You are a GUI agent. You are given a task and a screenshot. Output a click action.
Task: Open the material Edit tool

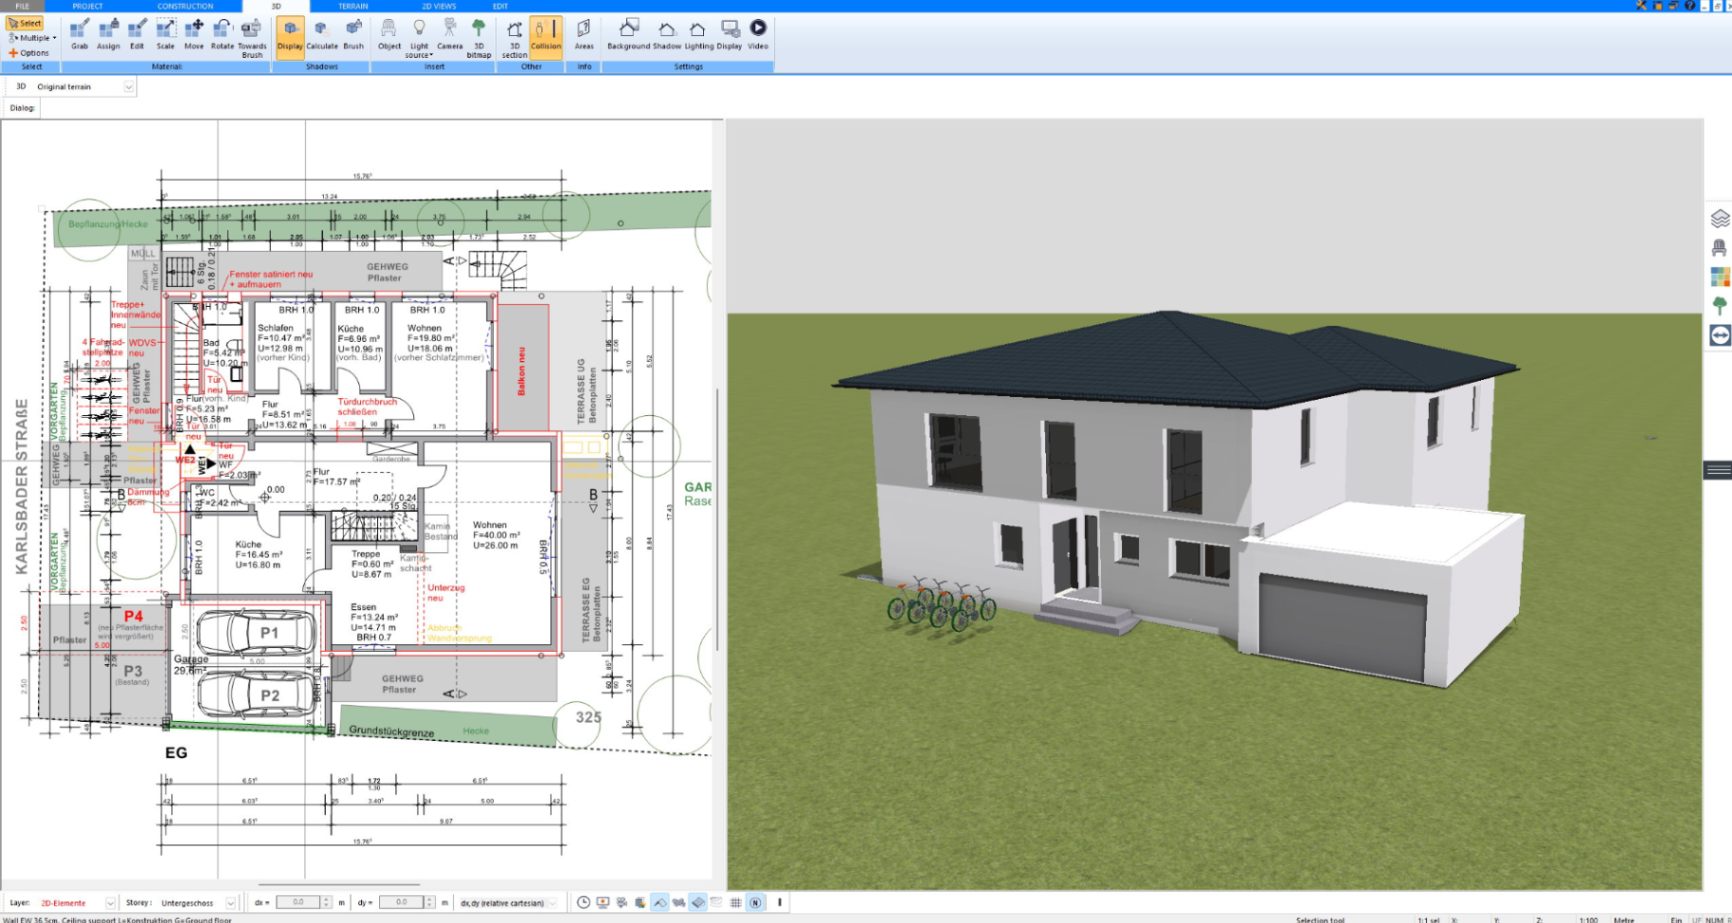click(x=137, y=34)
